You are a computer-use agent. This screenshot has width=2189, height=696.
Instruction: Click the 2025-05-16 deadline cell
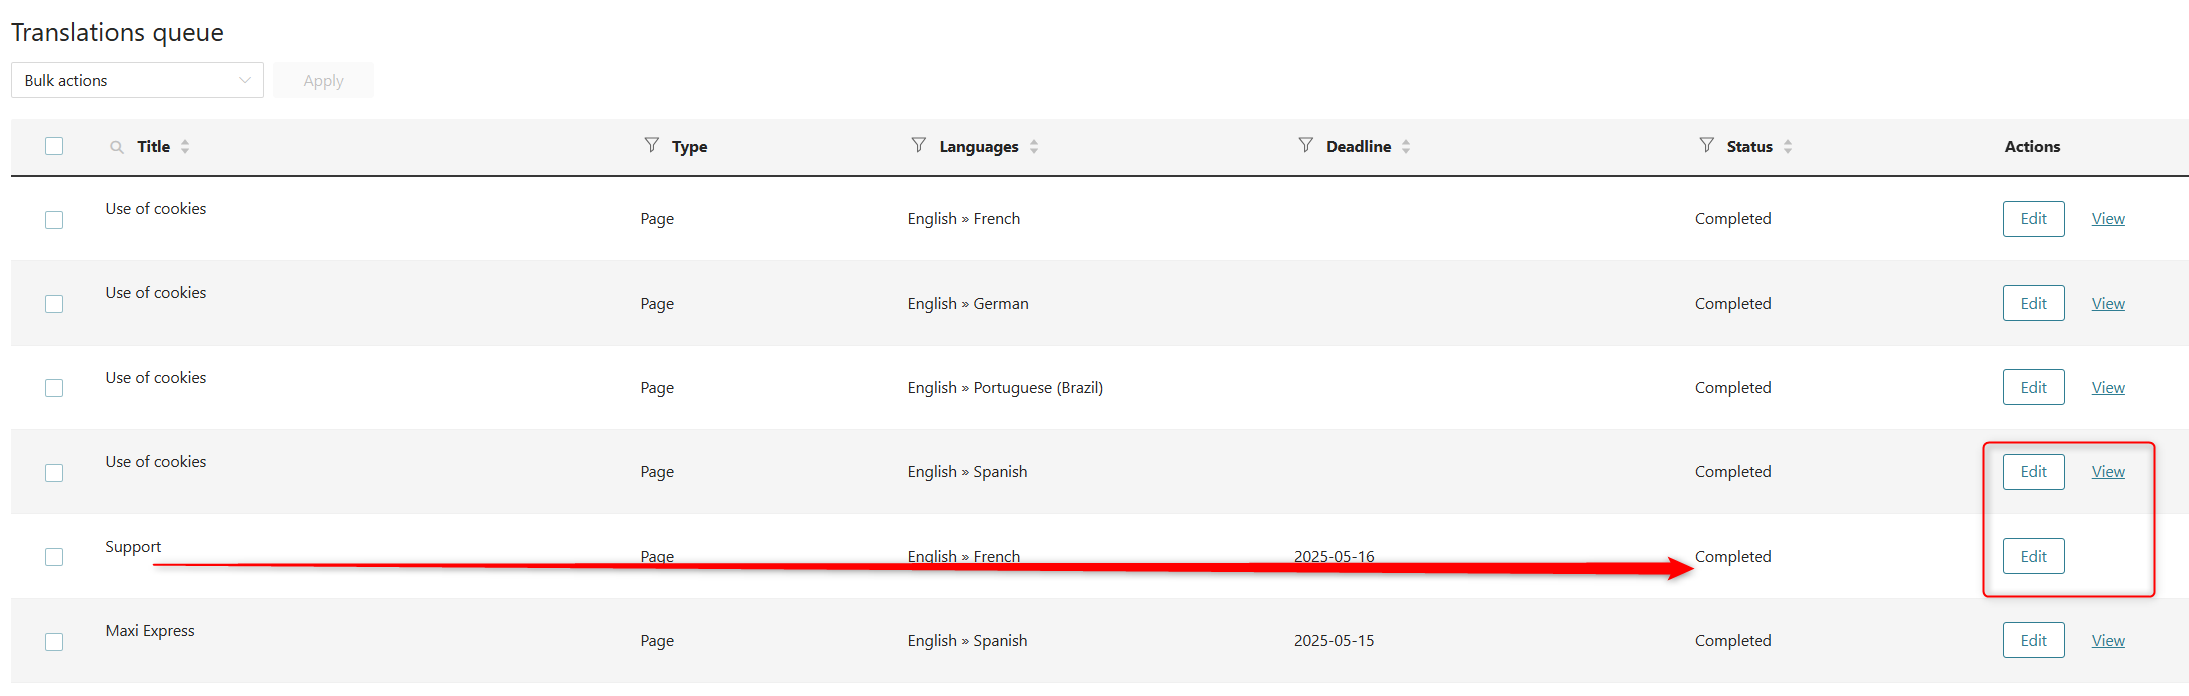[x=1334, y=556]
